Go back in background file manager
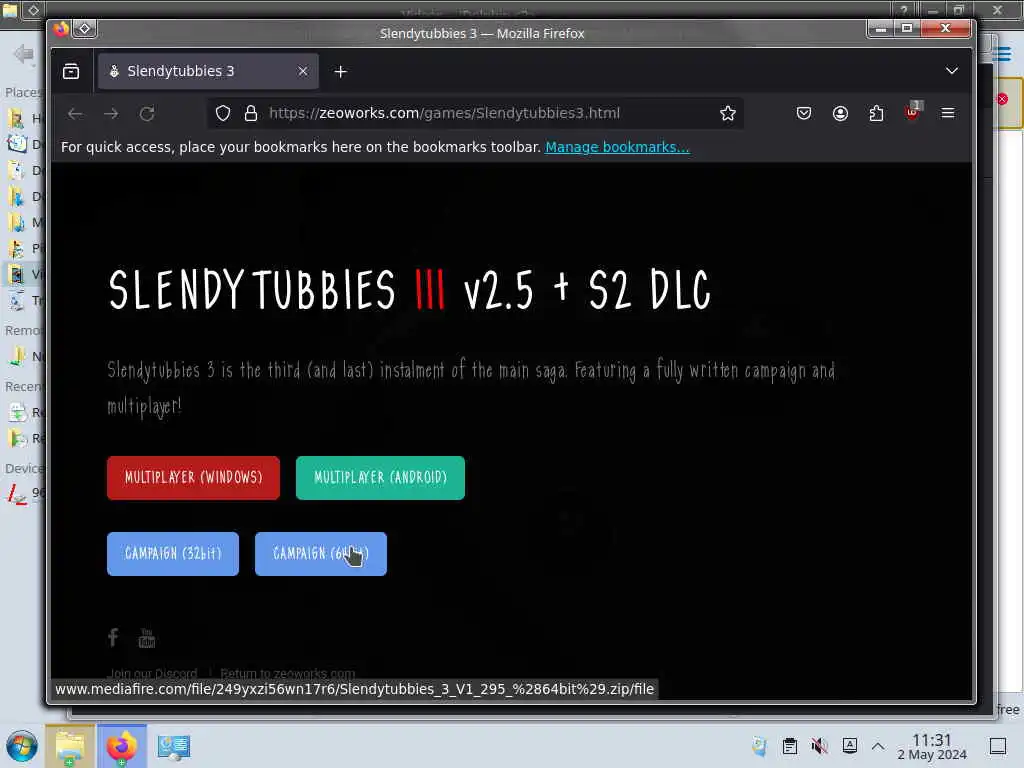Screen dimensions: 1024x768 click(24, 54)
